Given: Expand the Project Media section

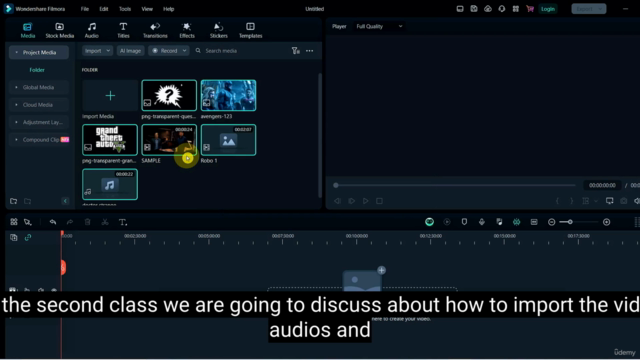Looking at the screenshot, I should (39, 52).
